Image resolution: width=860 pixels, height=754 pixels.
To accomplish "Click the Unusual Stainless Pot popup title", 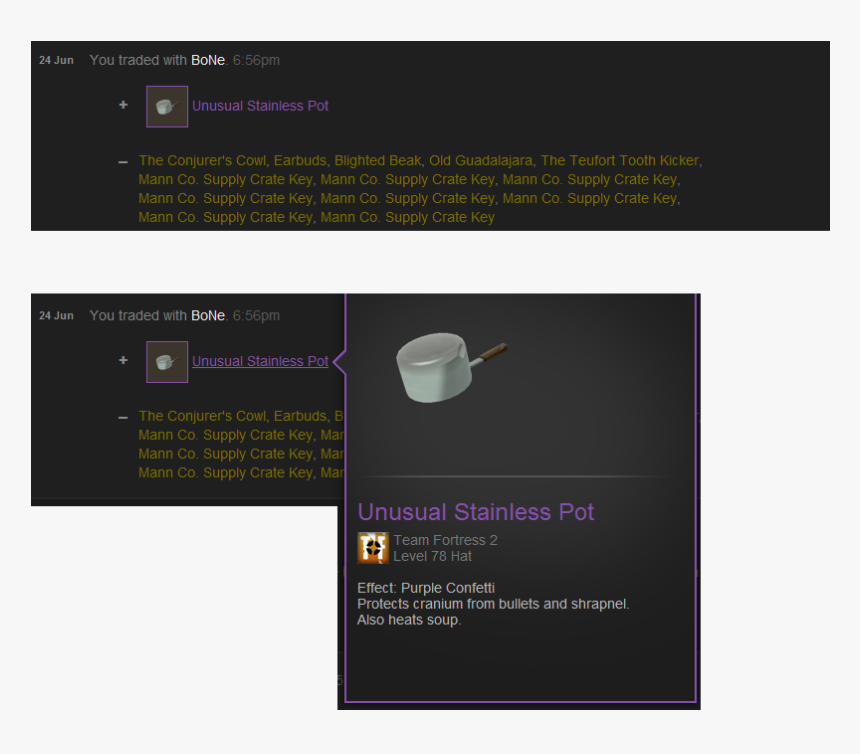I will tap(476, 512).
